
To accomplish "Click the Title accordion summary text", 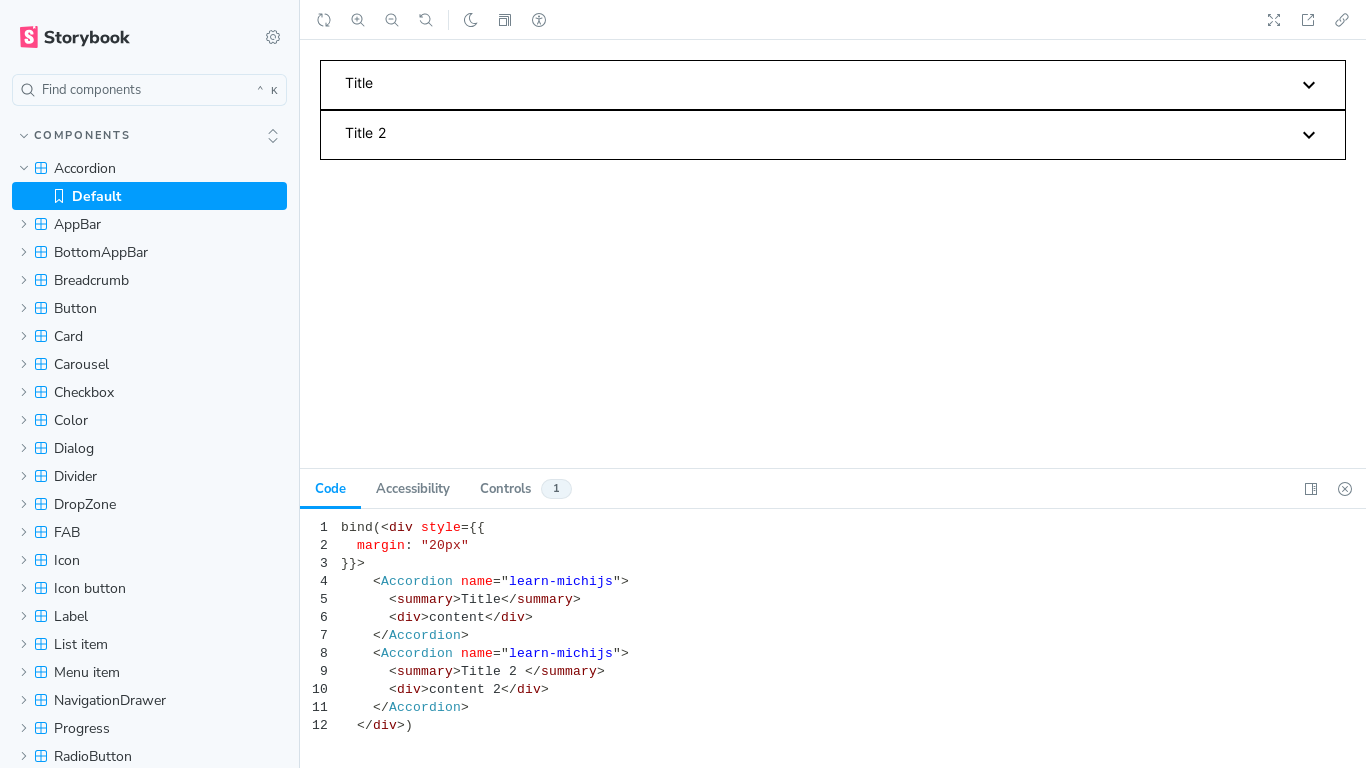I will pyautogui.click(x=359, y=83).
